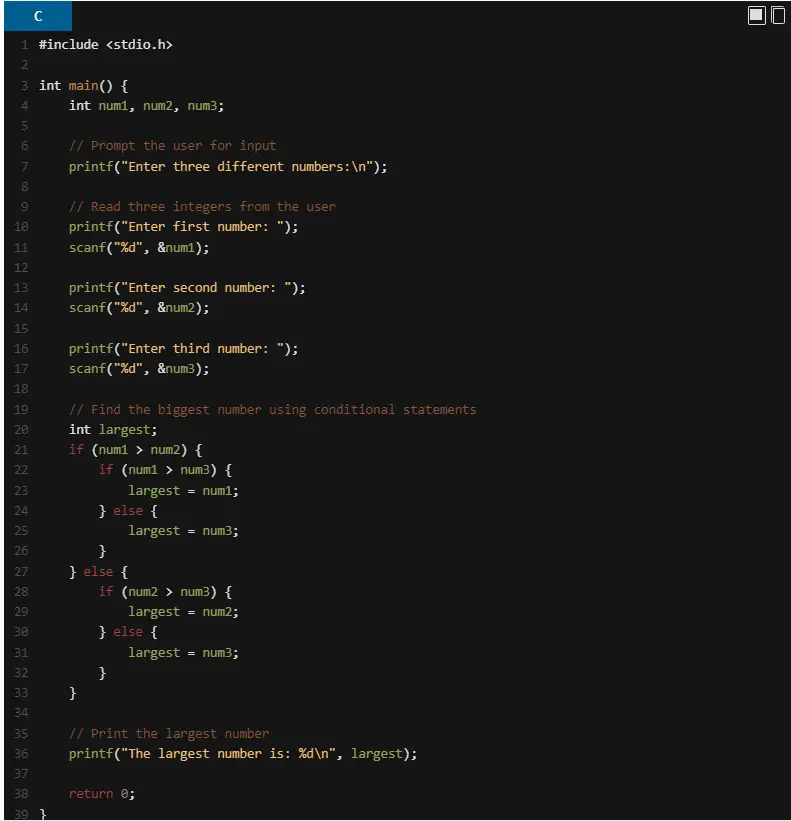Click 'largest = num3;' on line 31
Image resolution: width=791 pixels, height=821 pixels.
pos(183,653)
